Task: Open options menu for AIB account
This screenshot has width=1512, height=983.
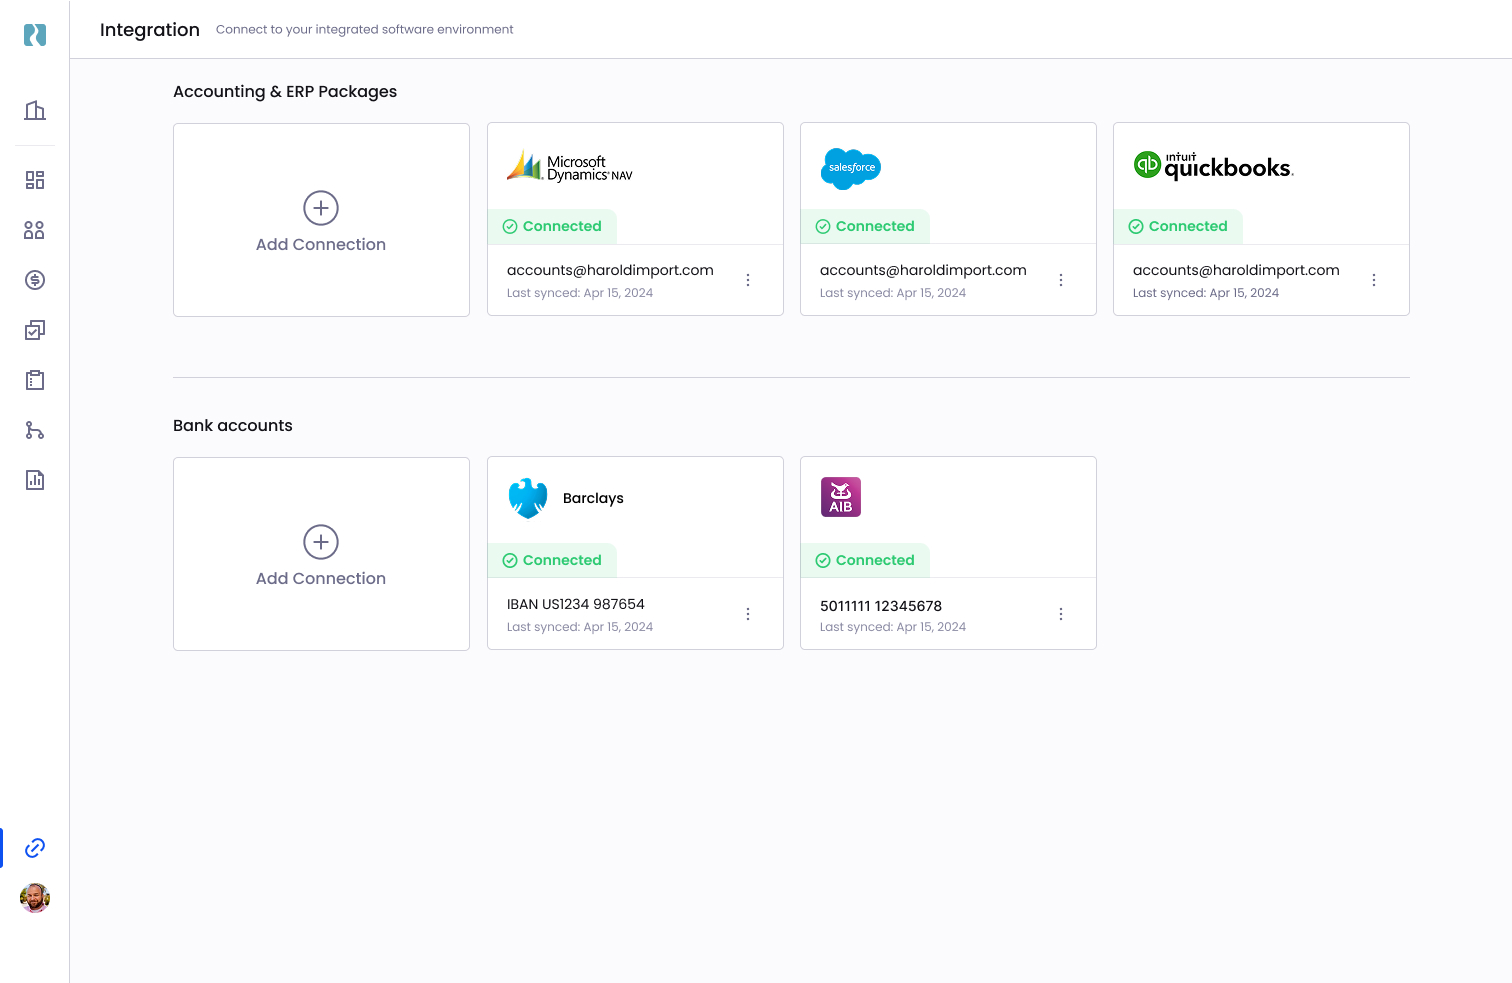Action: pos(1061,614)
